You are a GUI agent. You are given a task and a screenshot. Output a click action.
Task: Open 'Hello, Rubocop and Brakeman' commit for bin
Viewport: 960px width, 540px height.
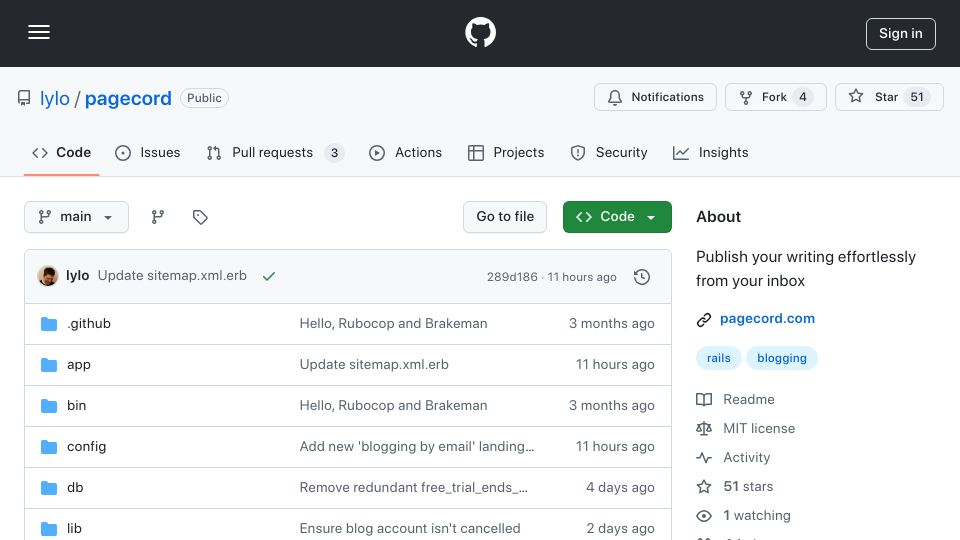[x=393, y=405]
